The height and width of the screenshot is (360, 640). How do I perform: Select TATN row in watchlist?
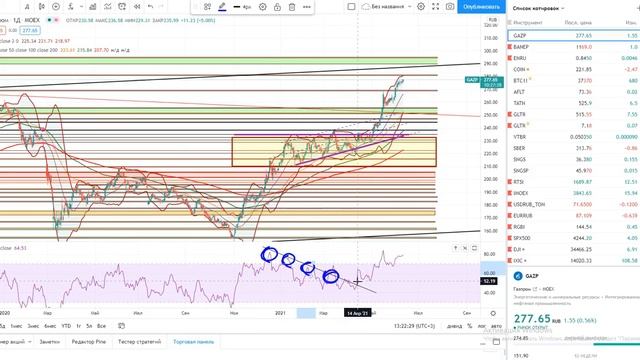[x=573, y=103]
